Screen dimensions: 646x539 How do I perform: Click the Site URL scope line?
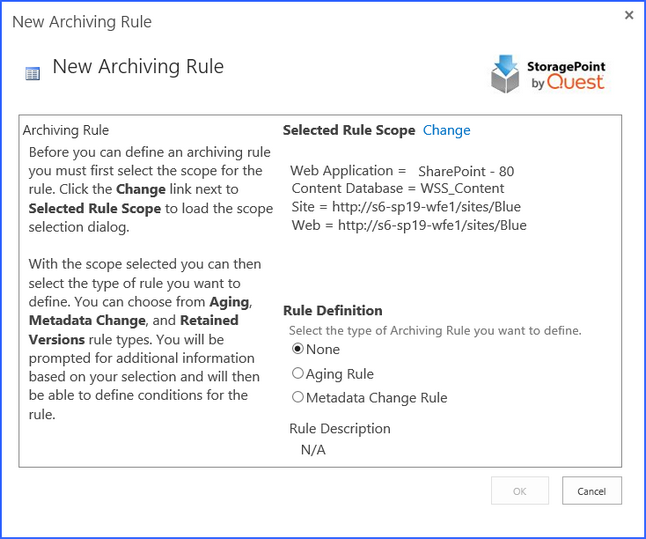tap(406, 206)
